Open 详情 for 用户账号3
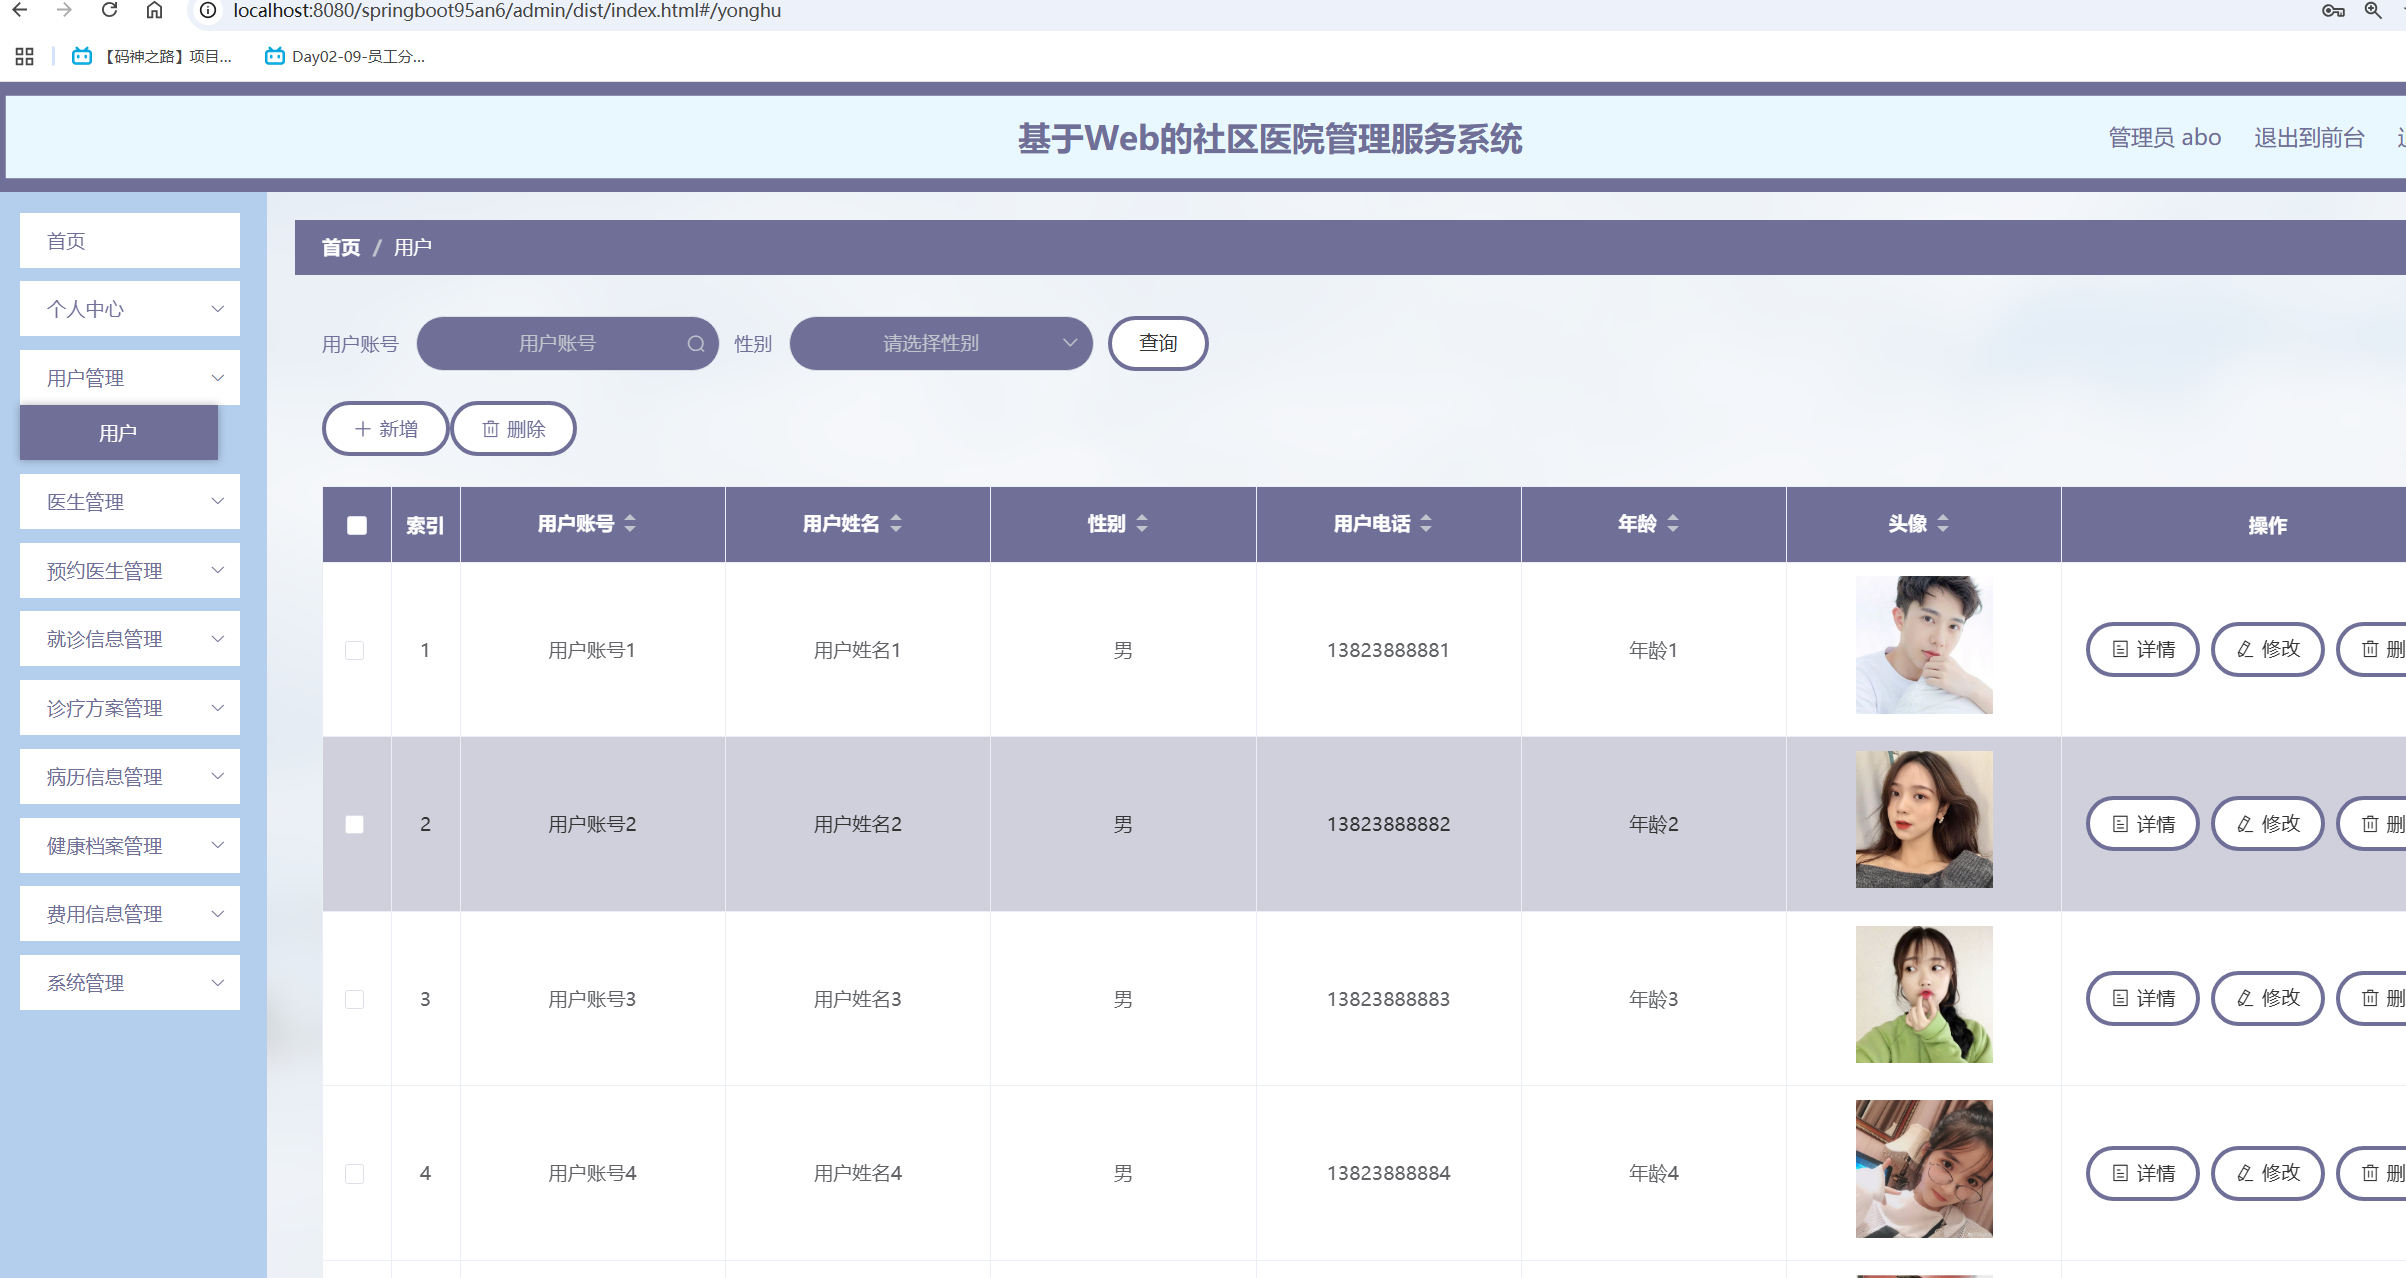Viewport: 2406px width, 1278px height. [2143, 999]
